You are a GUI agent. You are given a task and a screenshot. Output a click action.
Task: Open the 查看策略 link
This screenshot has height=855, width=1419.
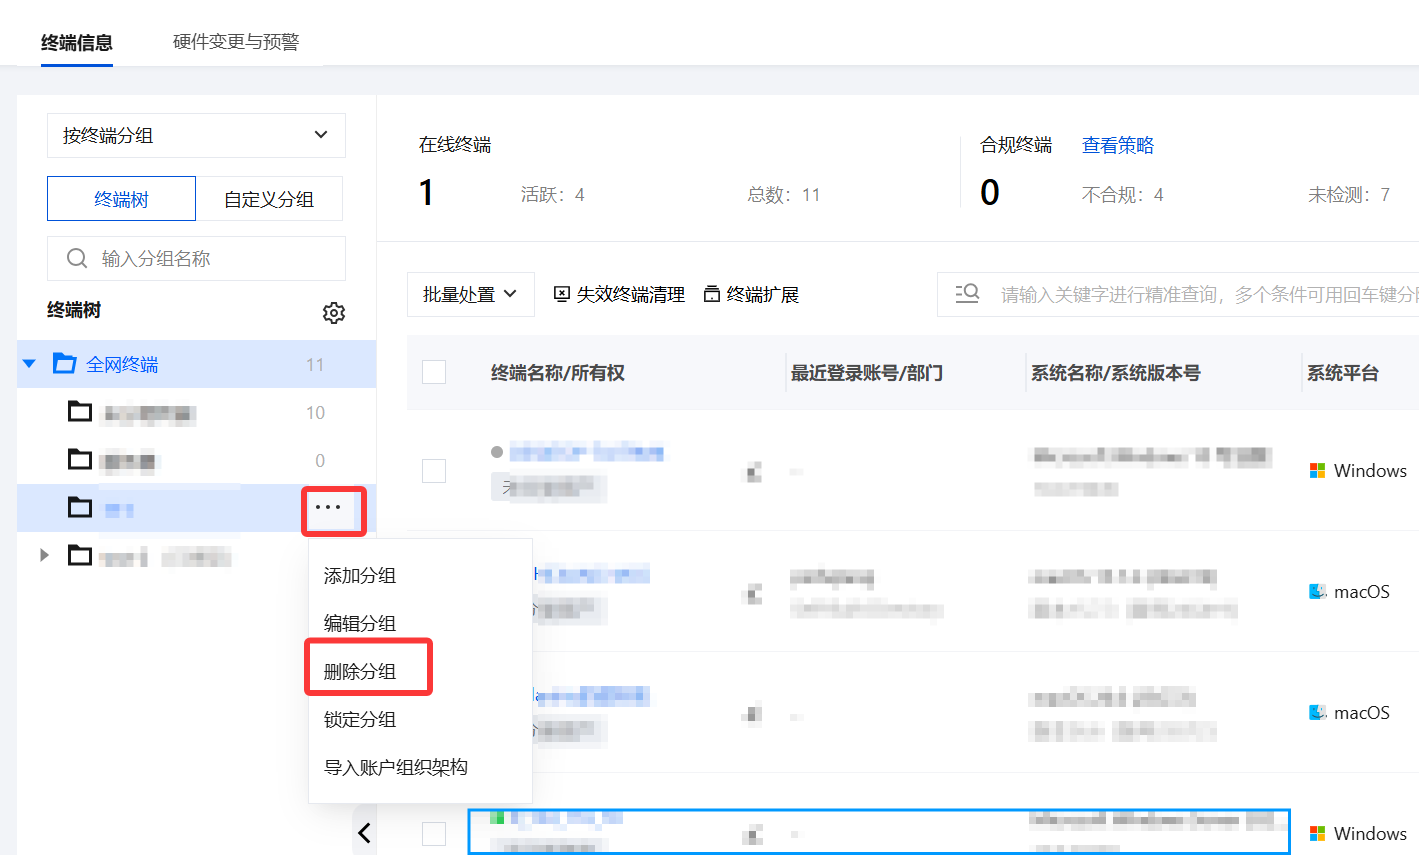(1118, 145)
